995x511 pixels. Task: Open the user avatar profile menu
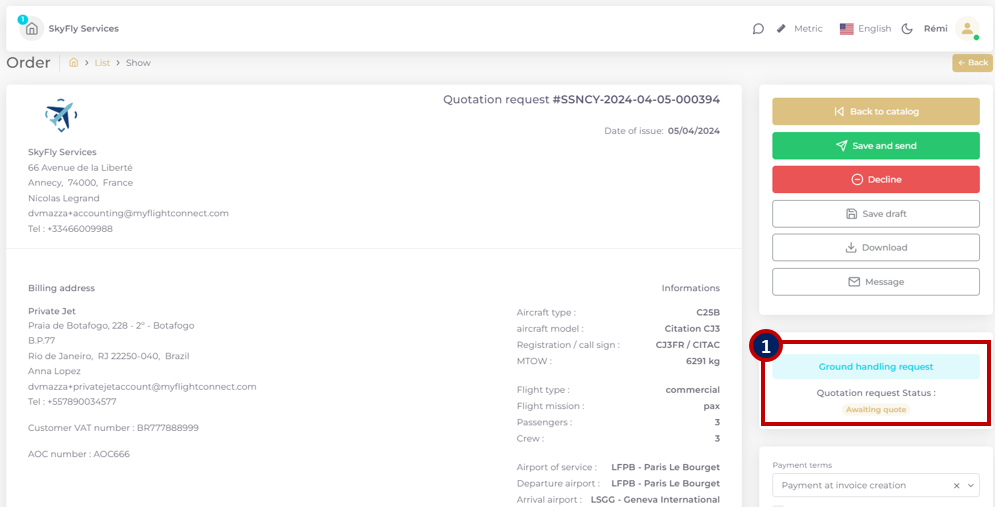pyautogui.click(x=967, y=29)
